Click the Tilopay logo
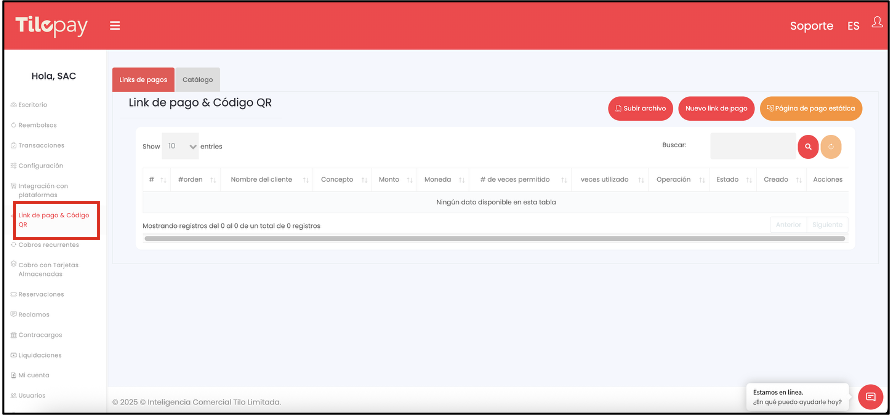894x420 pixels. 51,26
